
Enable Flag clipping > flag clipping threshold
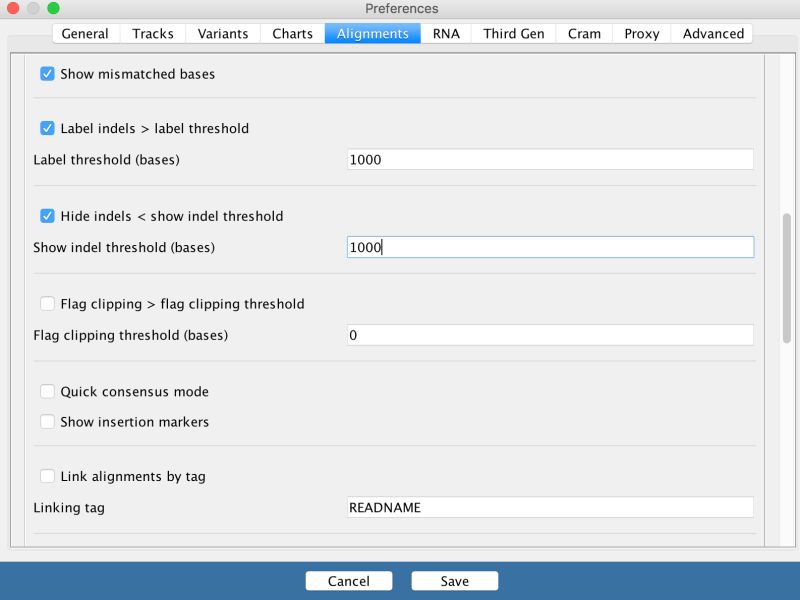[x=47, y=304]
